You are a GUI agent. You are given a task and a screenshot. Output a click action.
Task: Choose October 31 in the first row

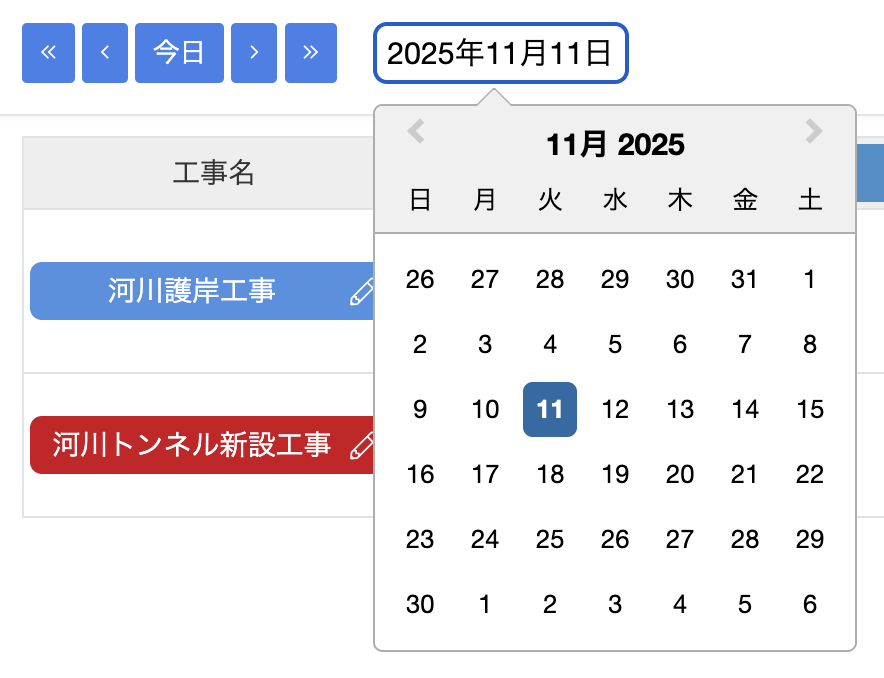click(745, 280)
